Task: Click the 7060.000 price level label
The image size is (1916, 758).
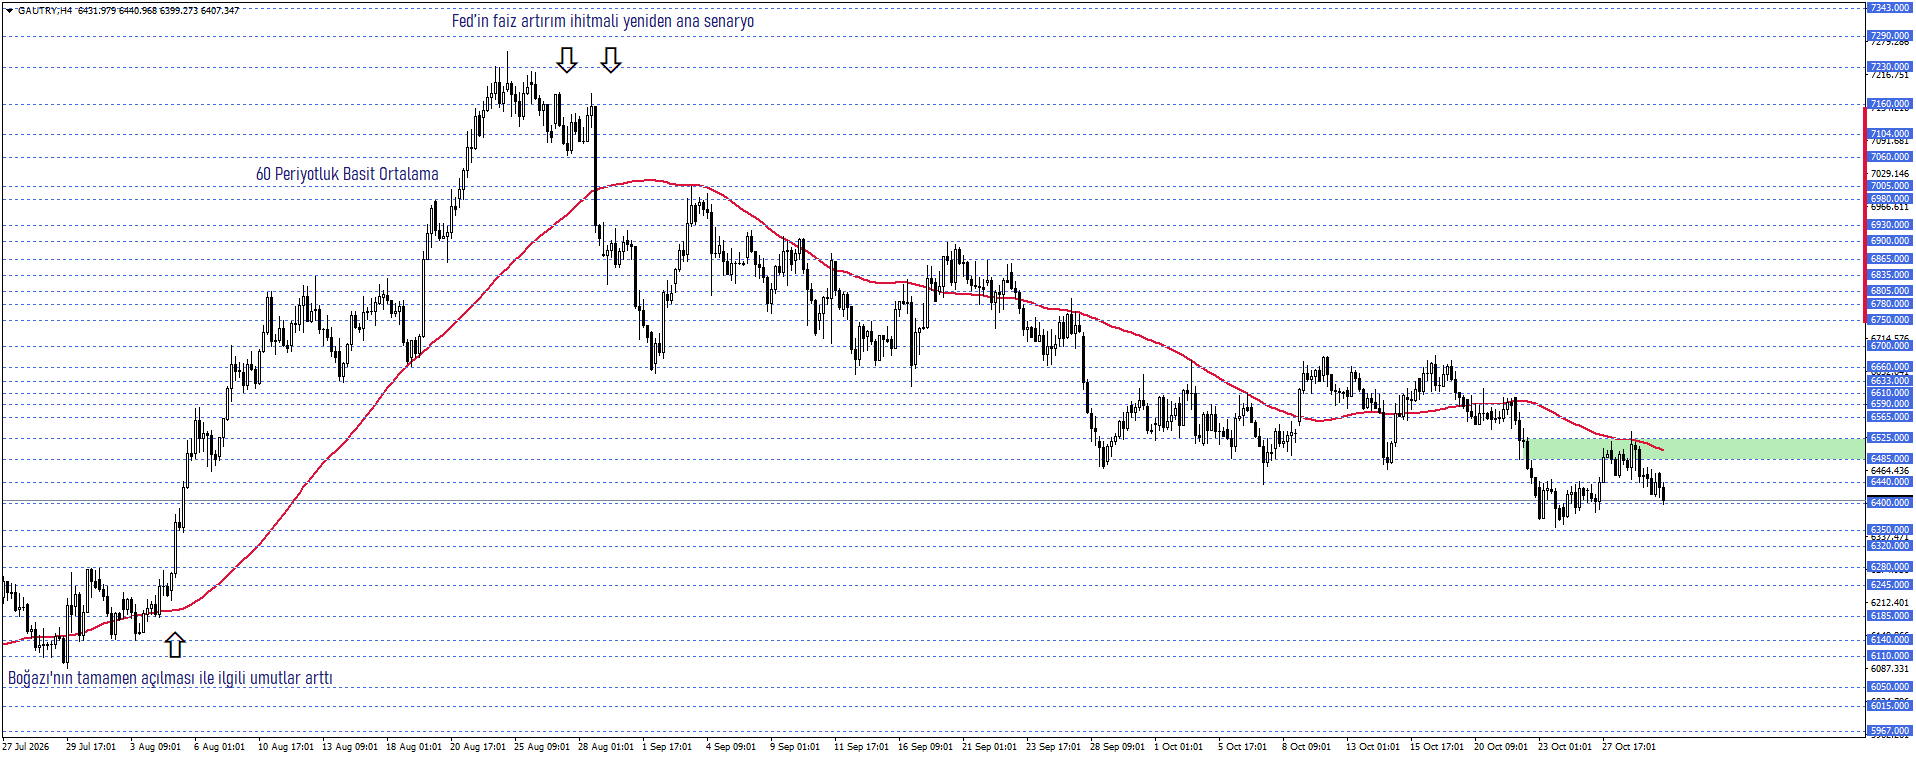Action: 1889,157
